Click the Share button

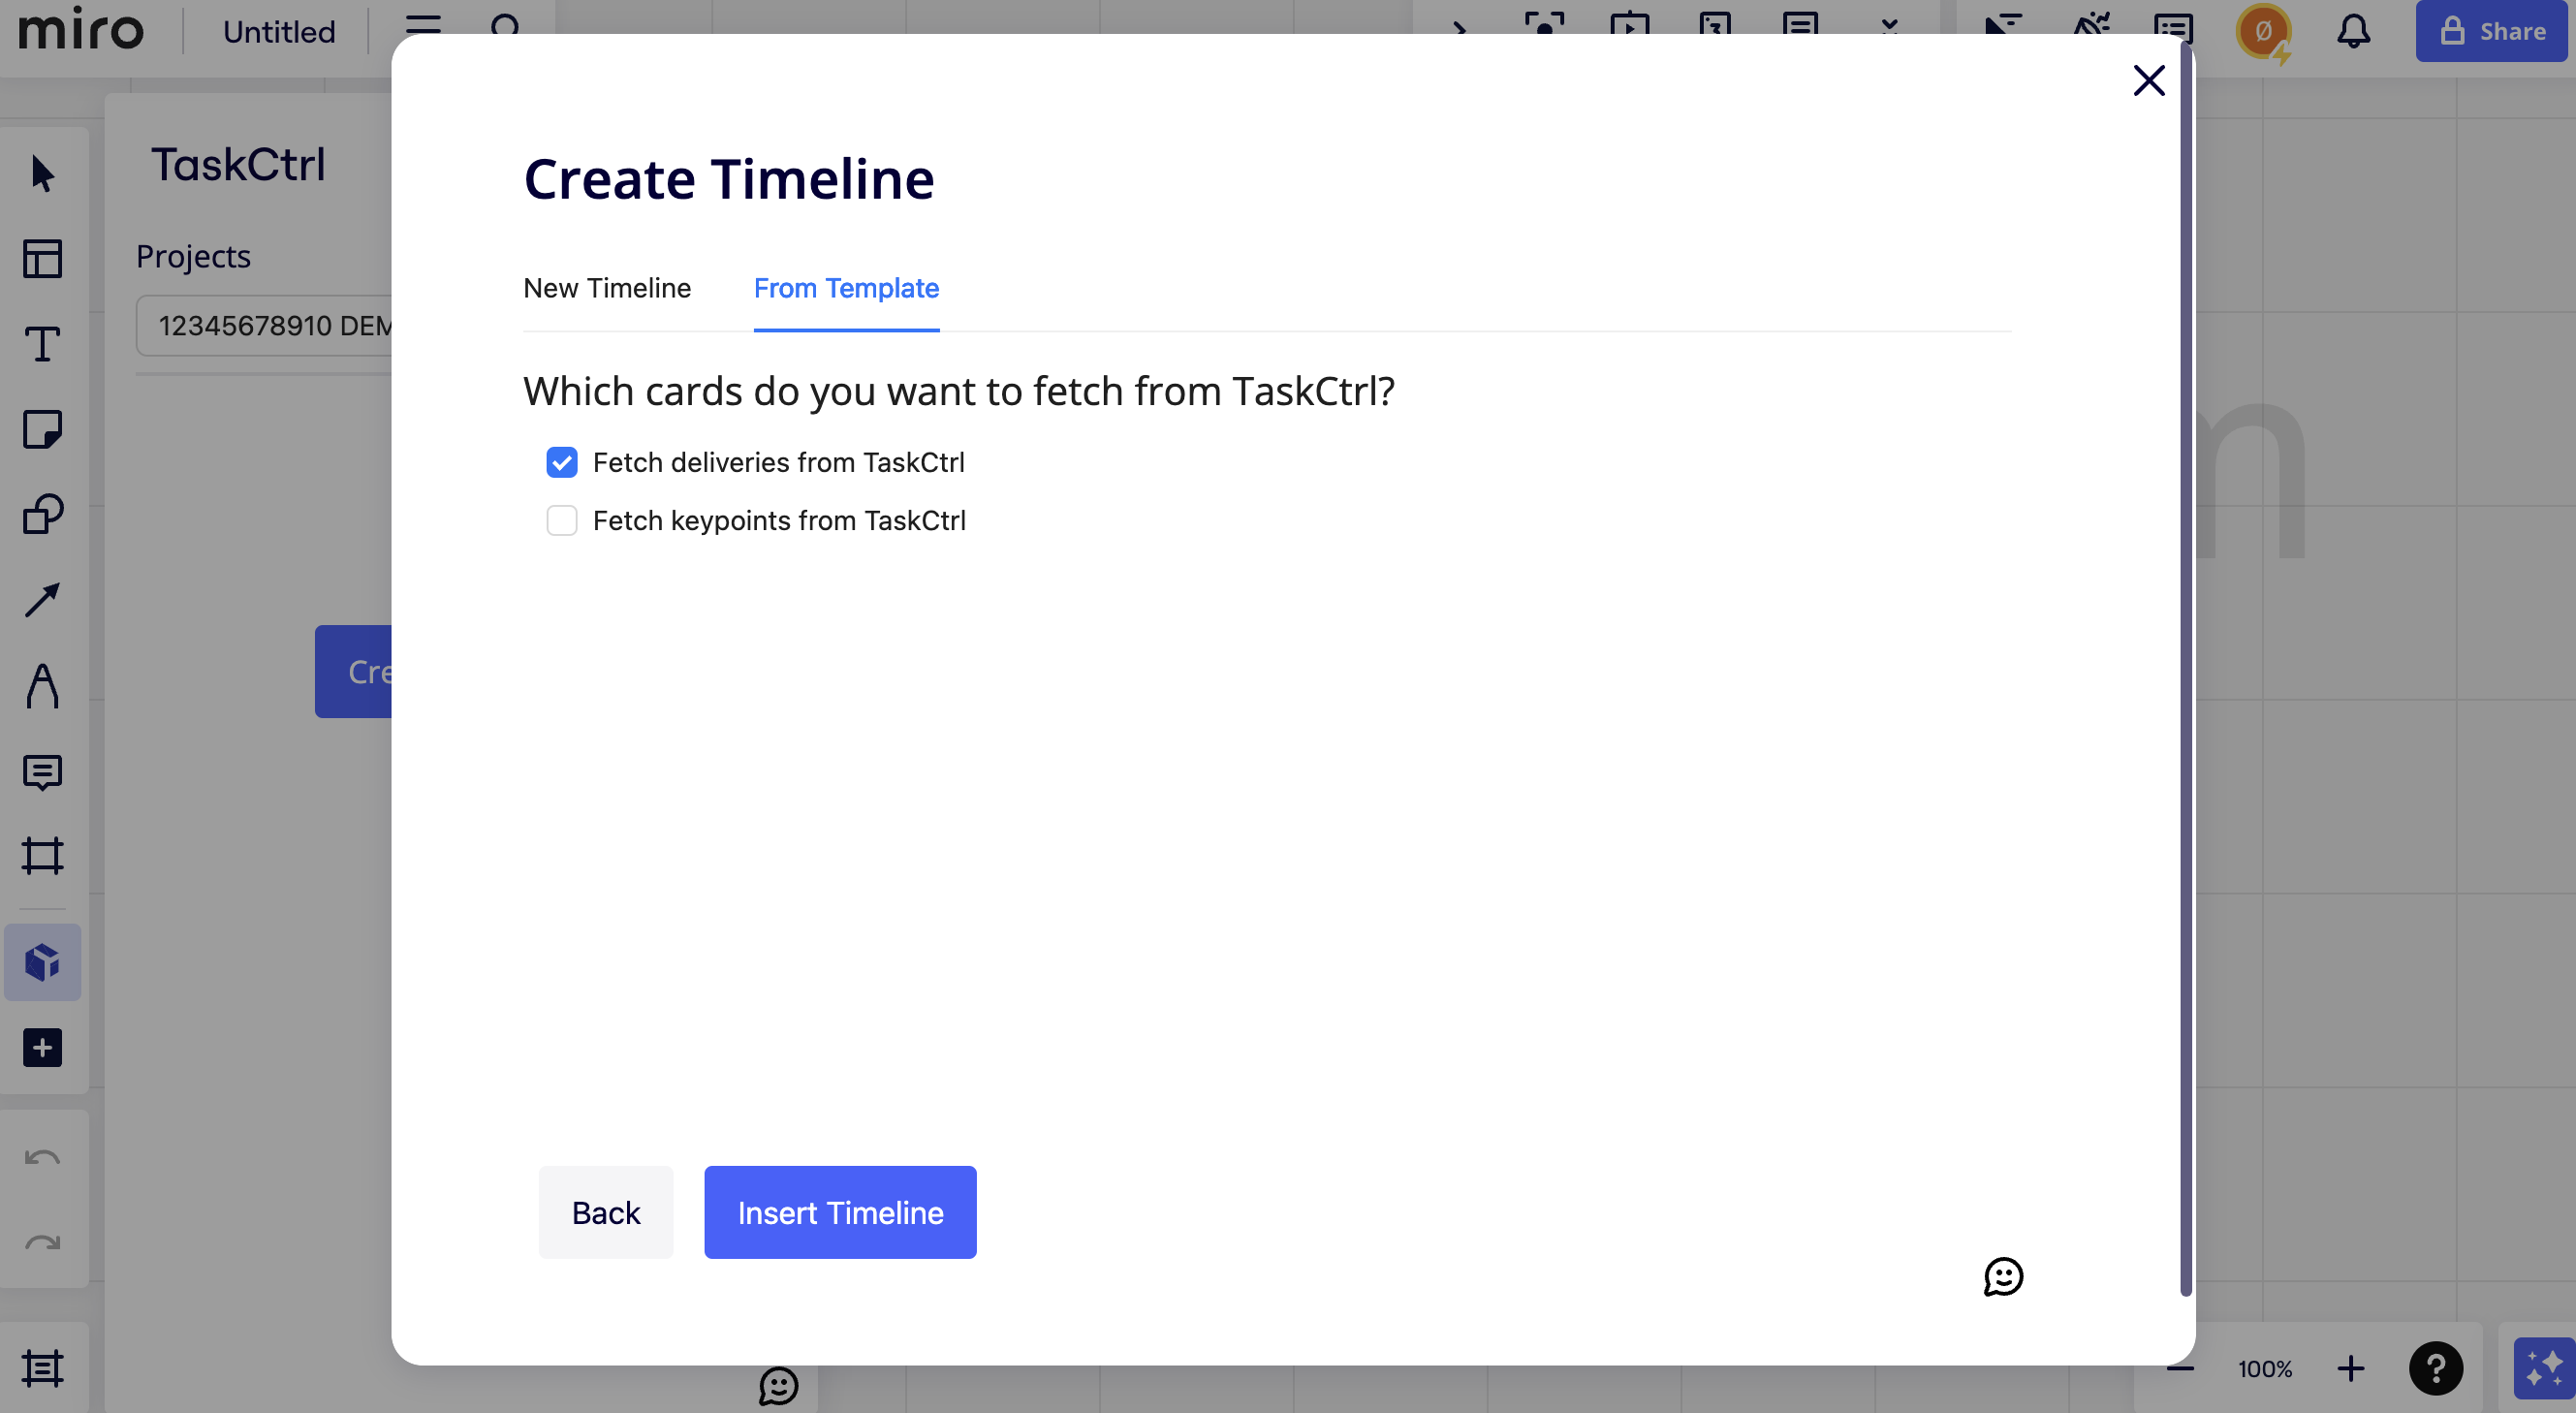pos(2492,31)
